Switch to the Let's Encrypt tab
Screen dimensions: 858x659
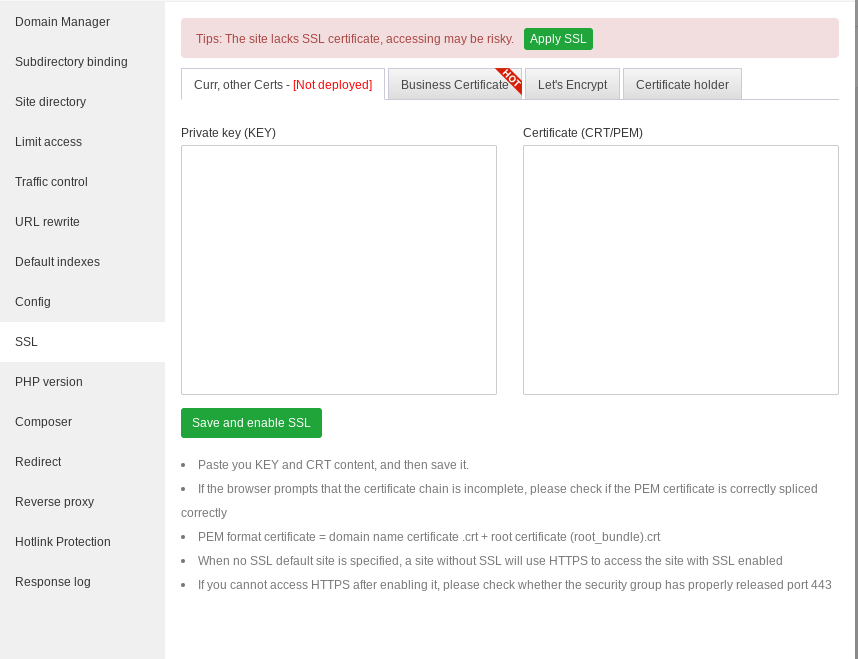(x=572, y=85)
